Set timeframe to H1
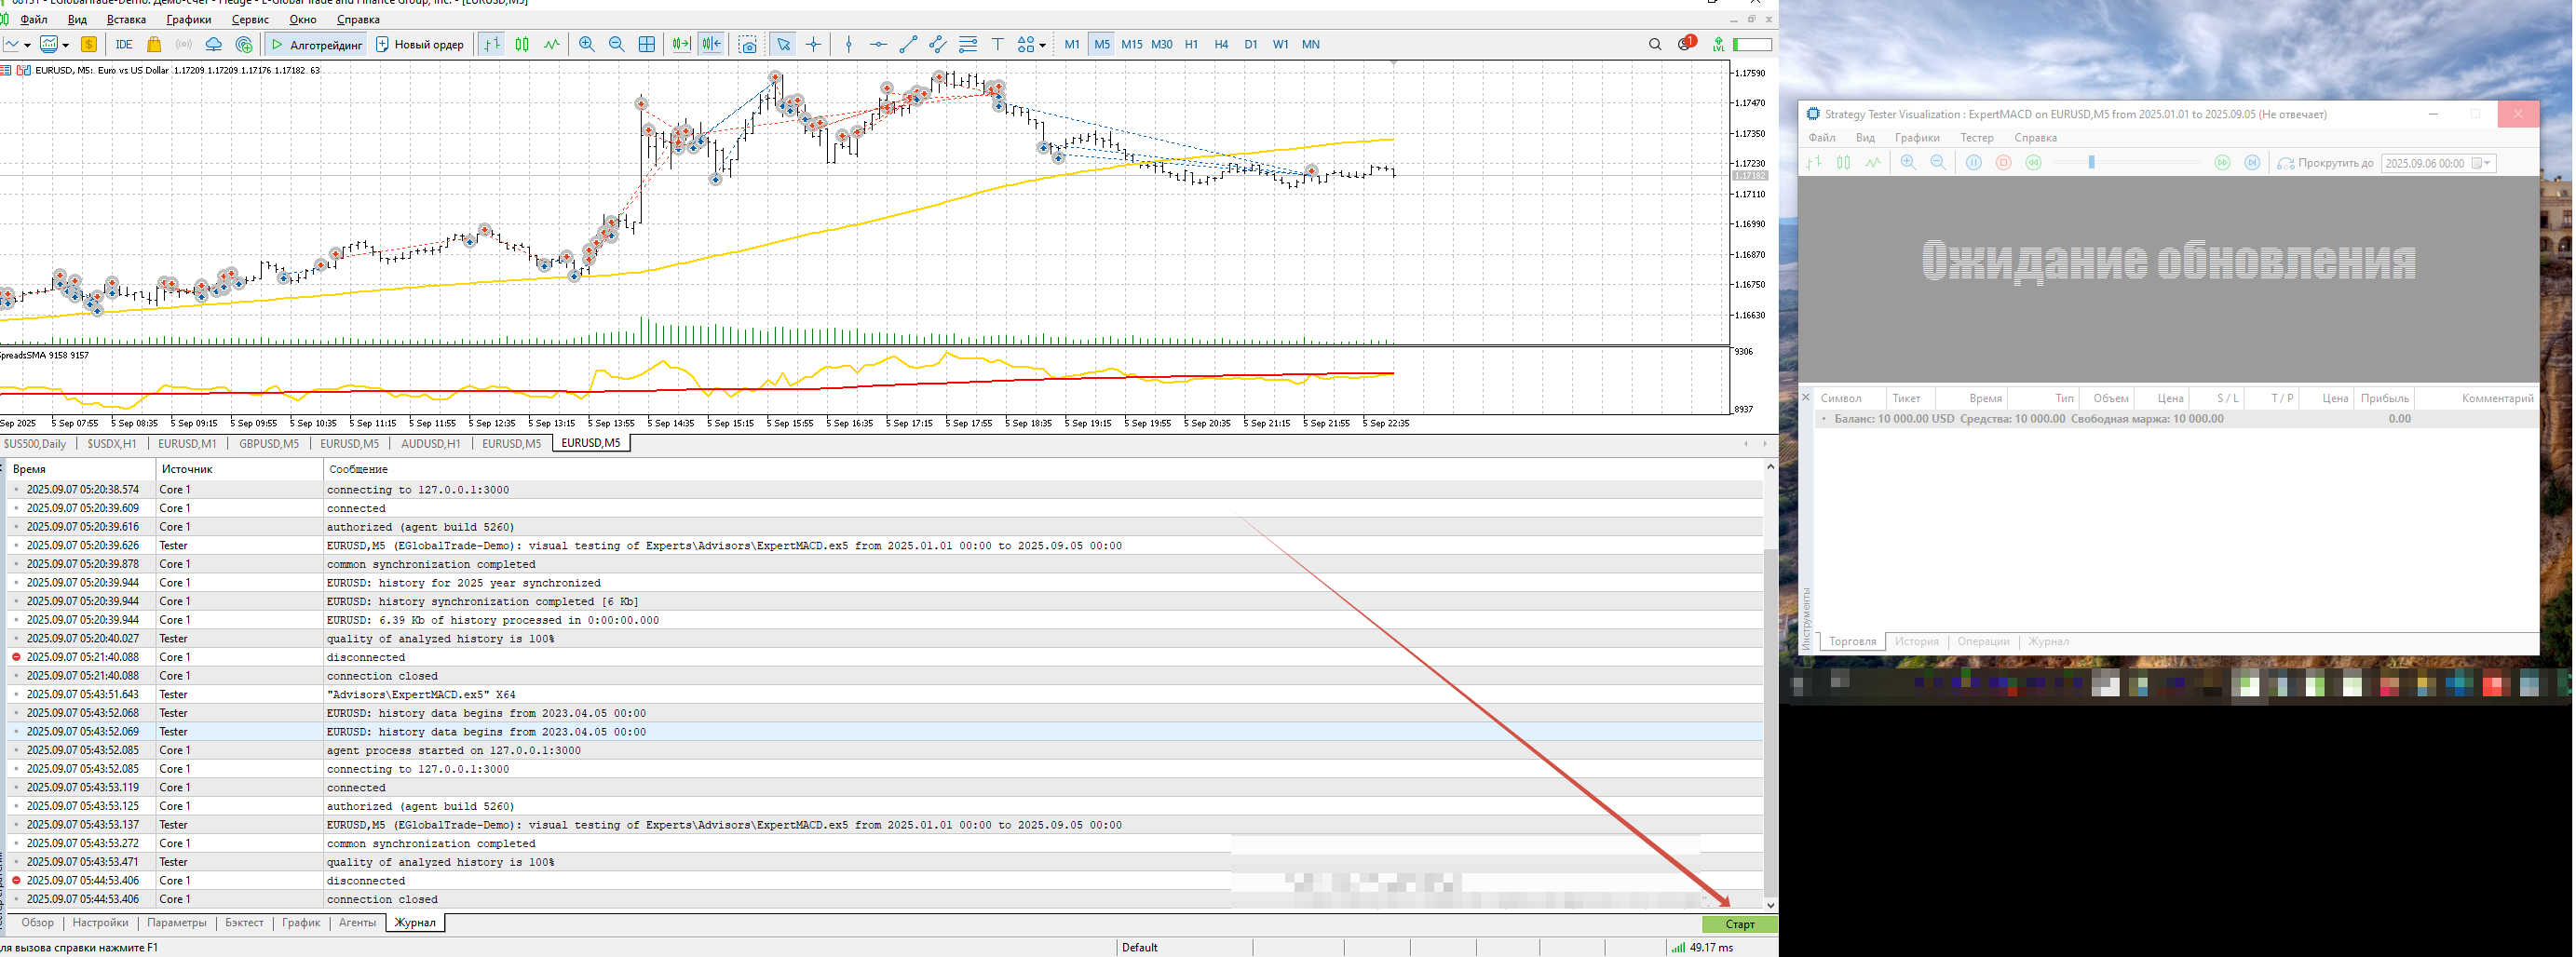This screenshot has width=2576, height=957. (x=1191, y=44)
